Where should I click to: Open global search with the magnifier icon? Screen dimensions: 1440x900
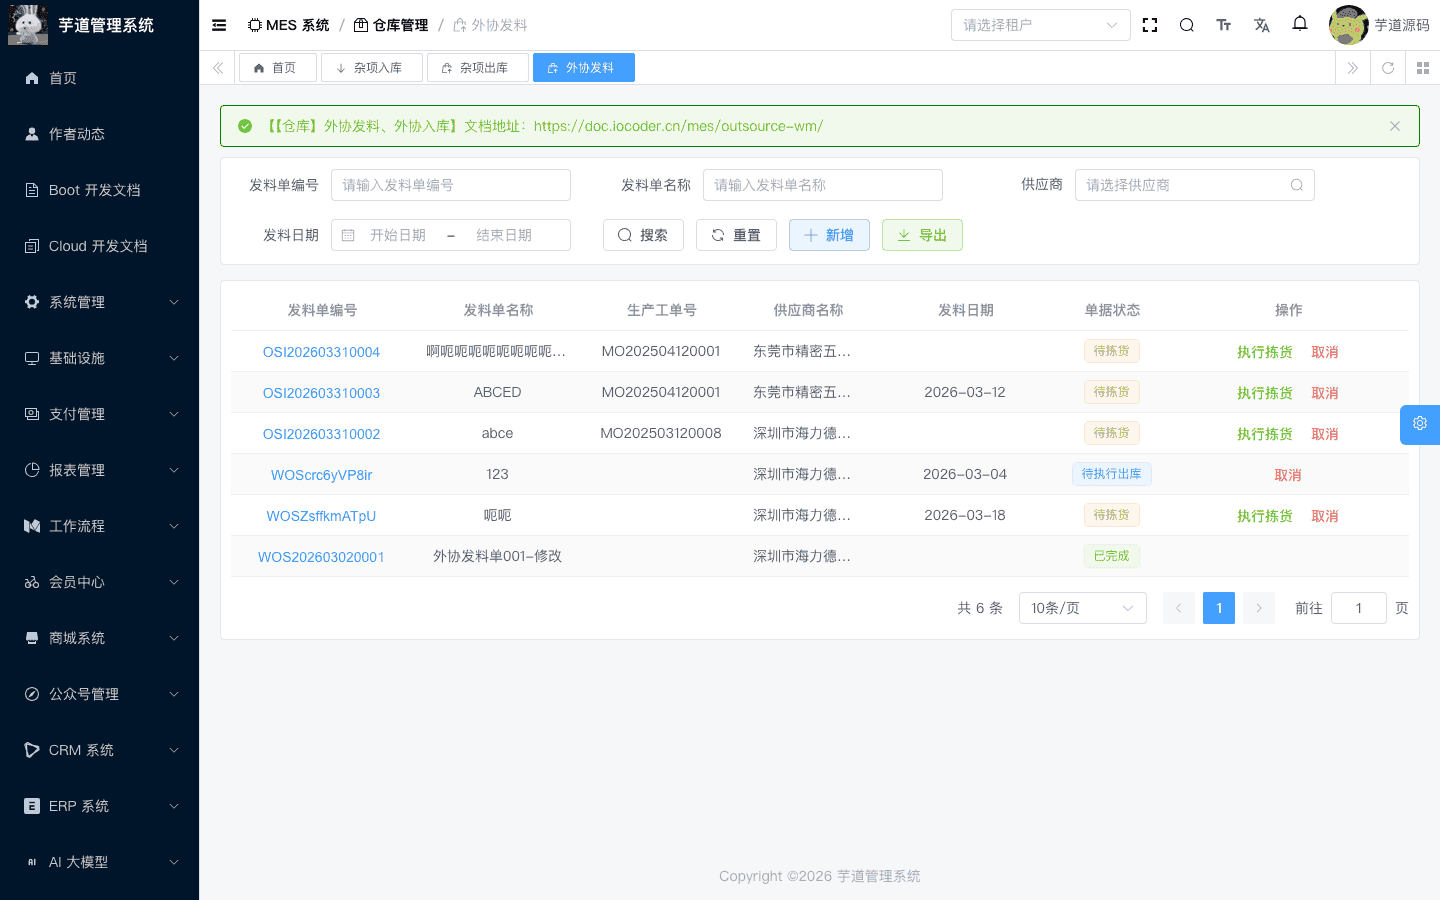coord(1186,24)
